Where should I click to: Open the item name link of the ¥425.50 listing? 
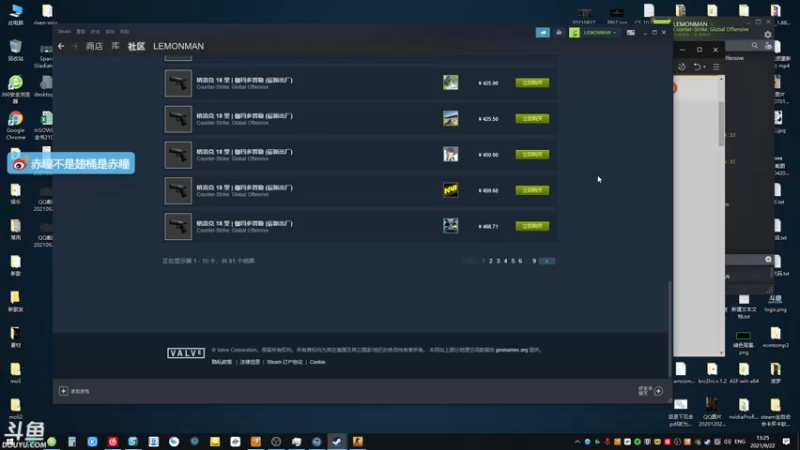(x=244, y=116)
